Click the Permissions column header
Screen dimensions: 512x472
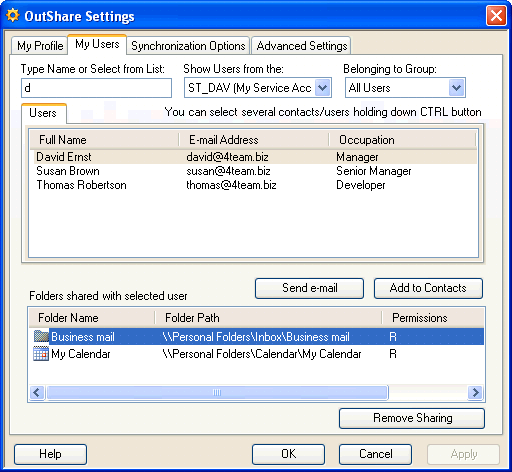433,318
